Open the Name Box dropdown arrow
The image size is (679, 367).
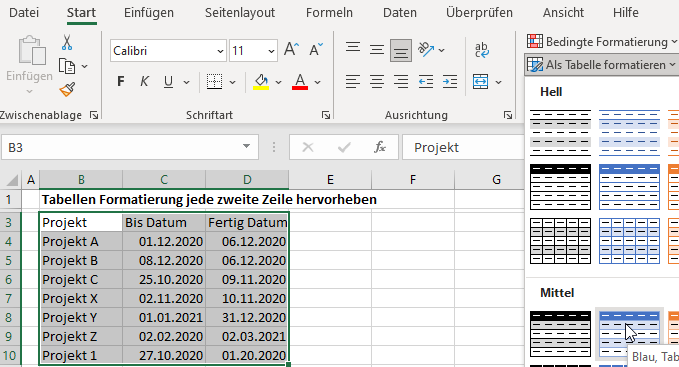click(x=246, y=146)
